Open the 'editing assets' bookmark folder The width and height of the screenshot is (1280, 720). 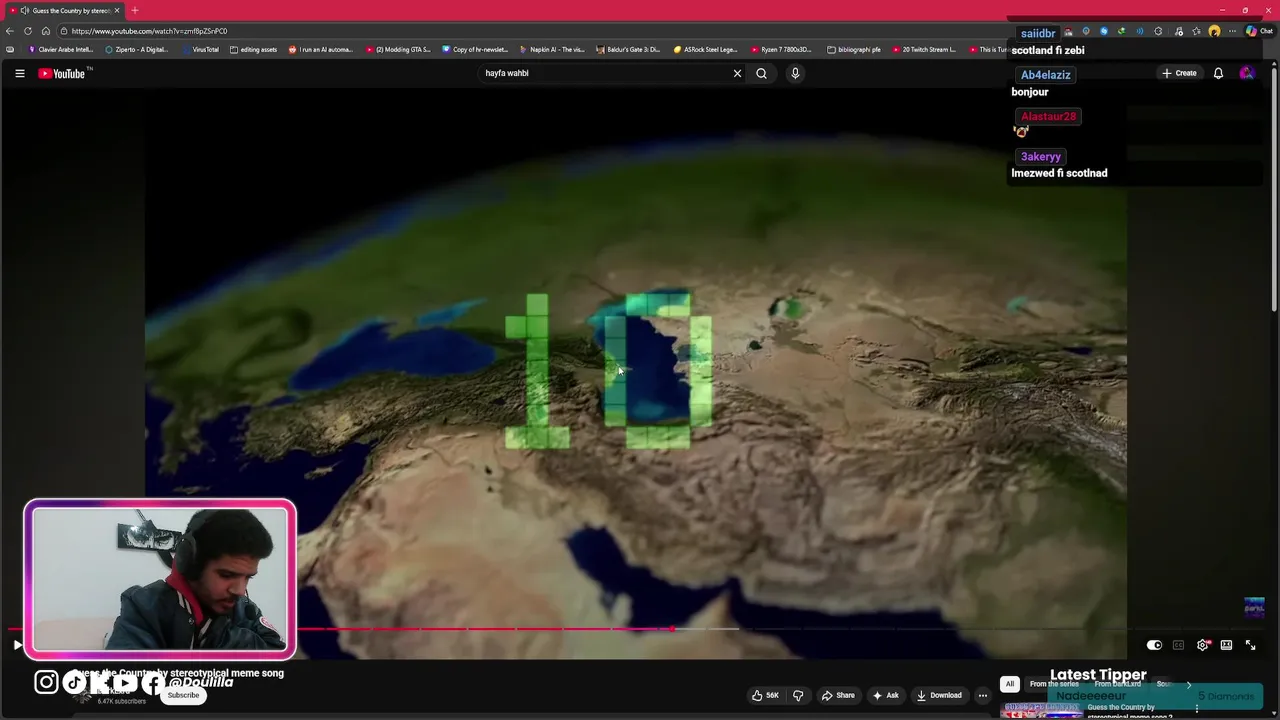254,49
